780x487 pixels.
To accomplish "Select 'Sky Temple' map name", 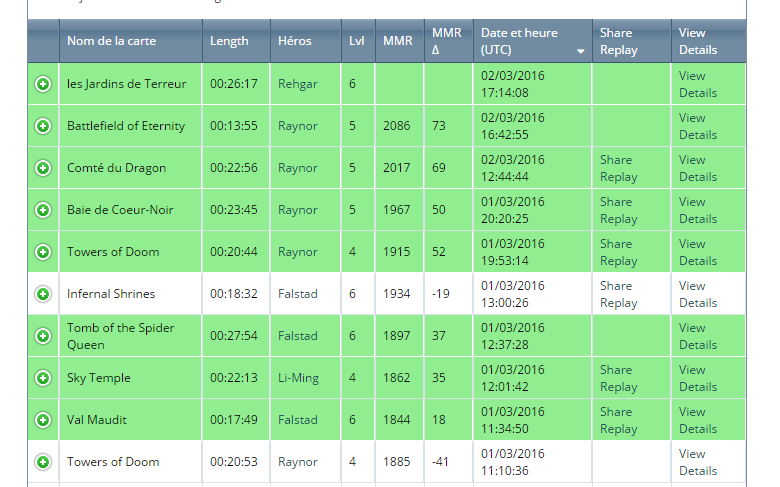I will coord(98,378).
